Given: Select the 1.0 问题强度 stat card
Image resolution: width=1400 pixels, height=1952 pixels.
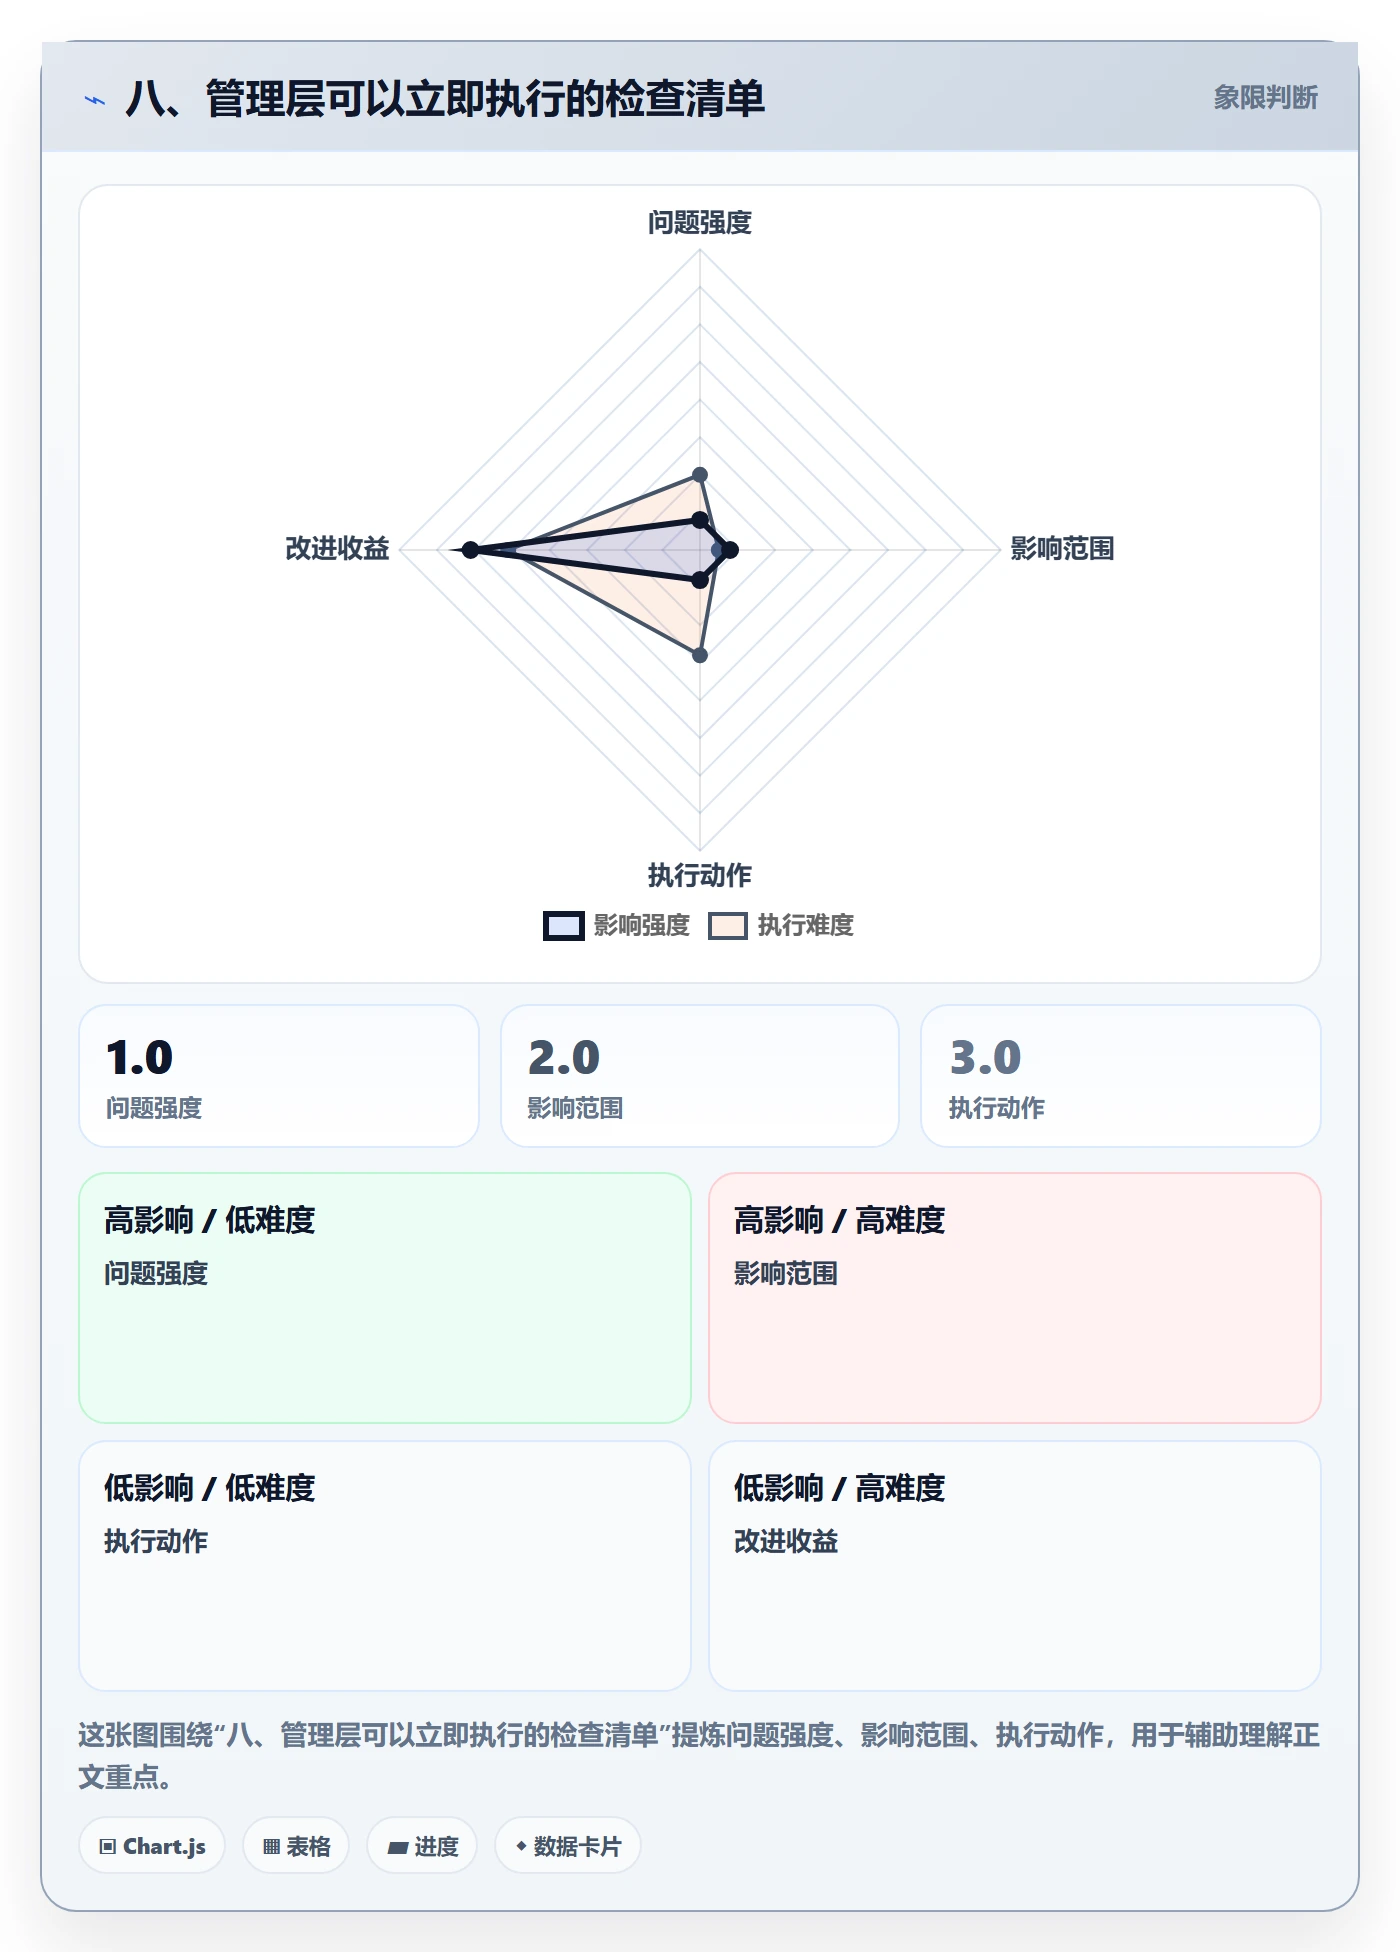Looking at the screenshot, I should click(x=279, y=1076).
